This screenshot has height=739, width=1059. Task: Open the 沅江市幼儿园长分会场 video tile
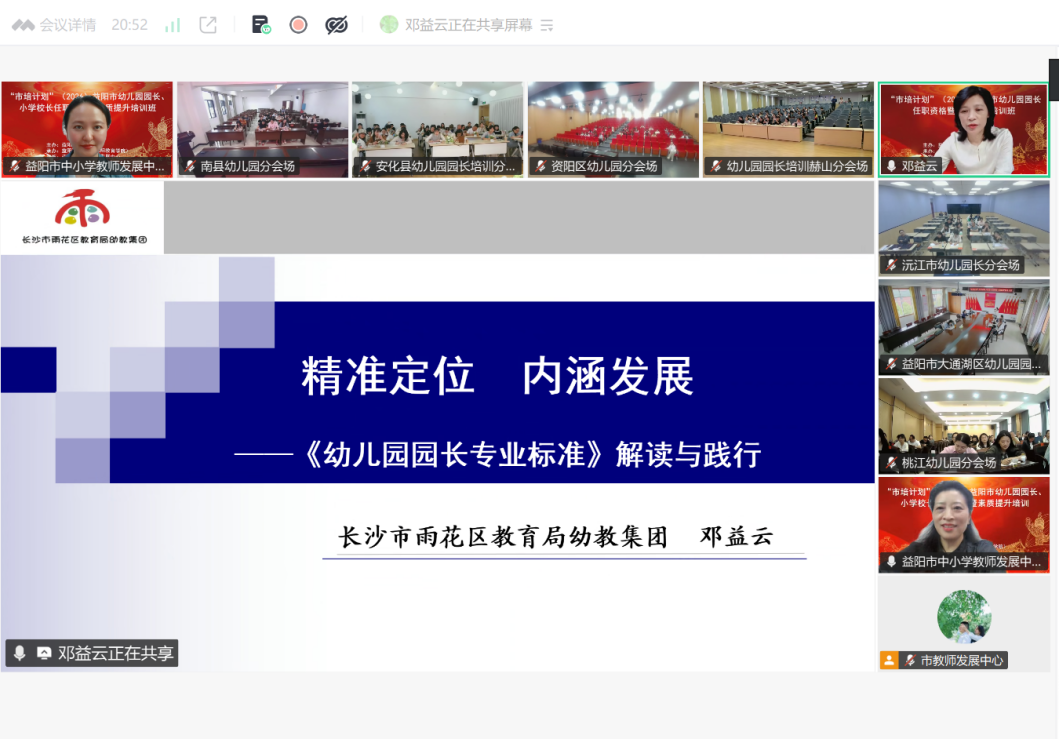click(963, 226)
